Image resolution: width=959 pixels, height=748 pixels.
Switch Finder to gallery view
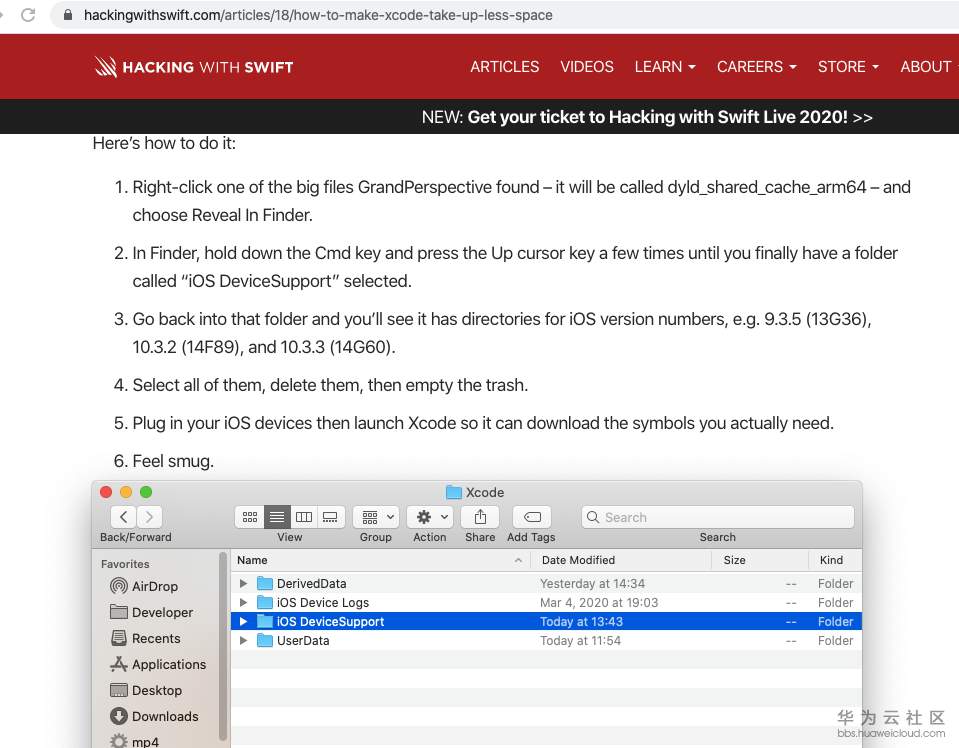click(330, 517)
